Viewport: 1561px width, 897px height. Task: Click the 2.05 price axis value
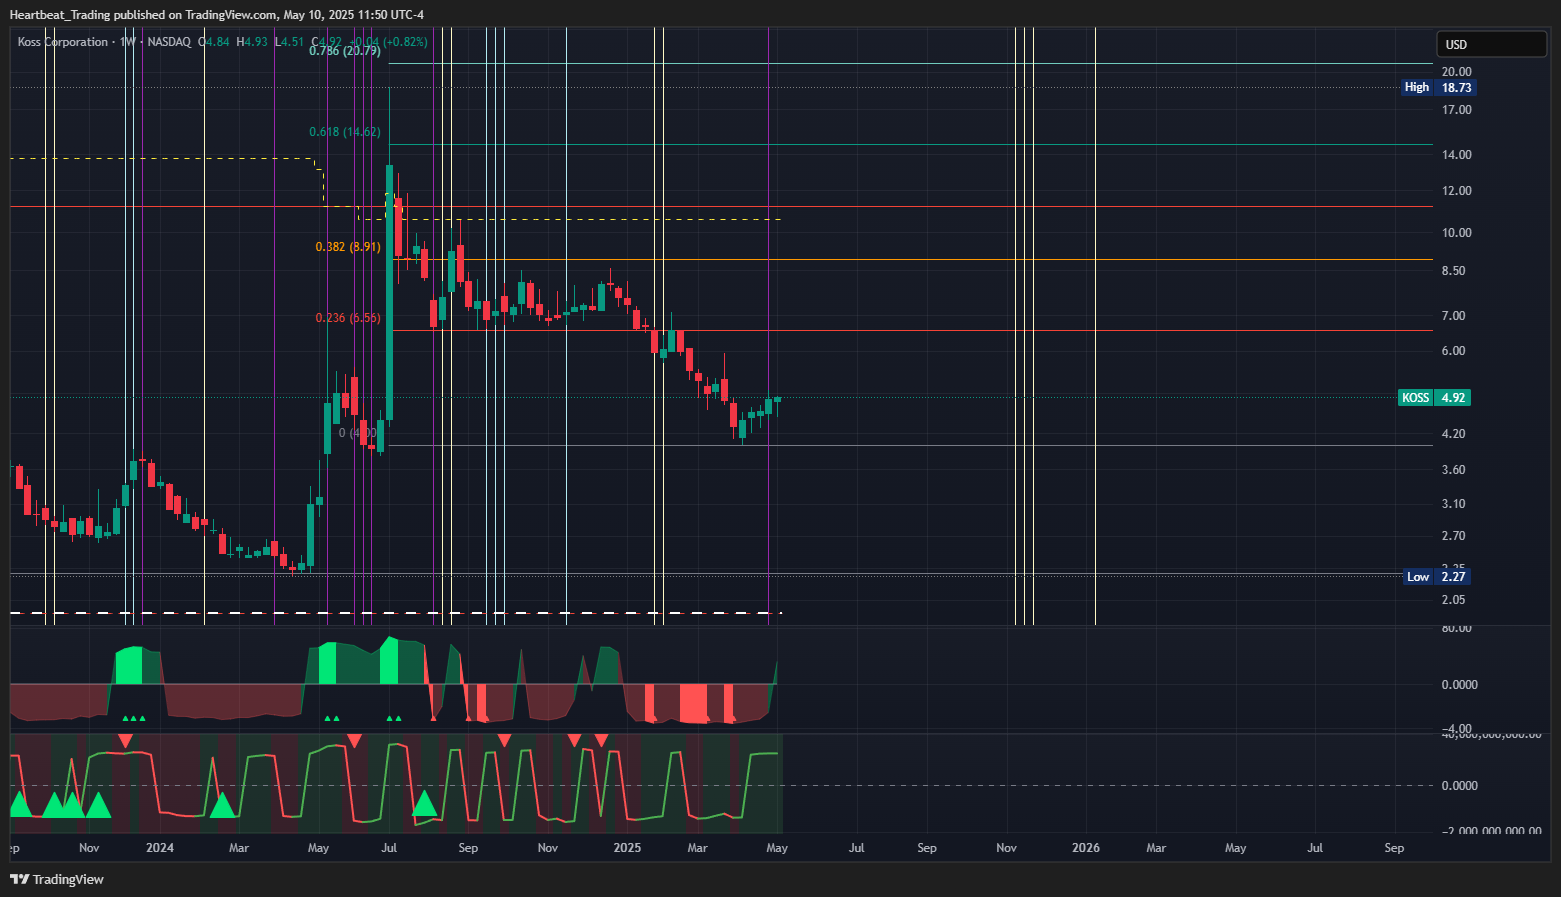click(x=1453, y=600)
